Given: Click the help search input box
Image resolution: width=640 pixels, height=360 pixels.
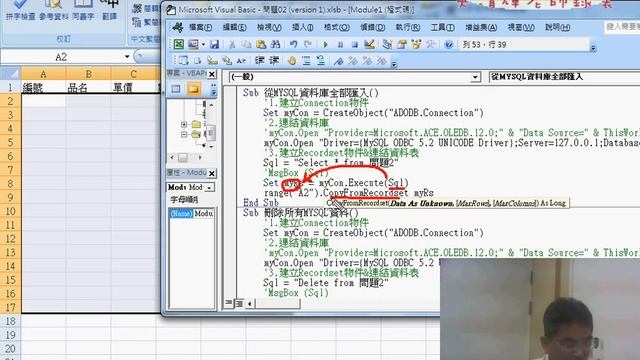Looking at the screenshot, I should 622,27.
